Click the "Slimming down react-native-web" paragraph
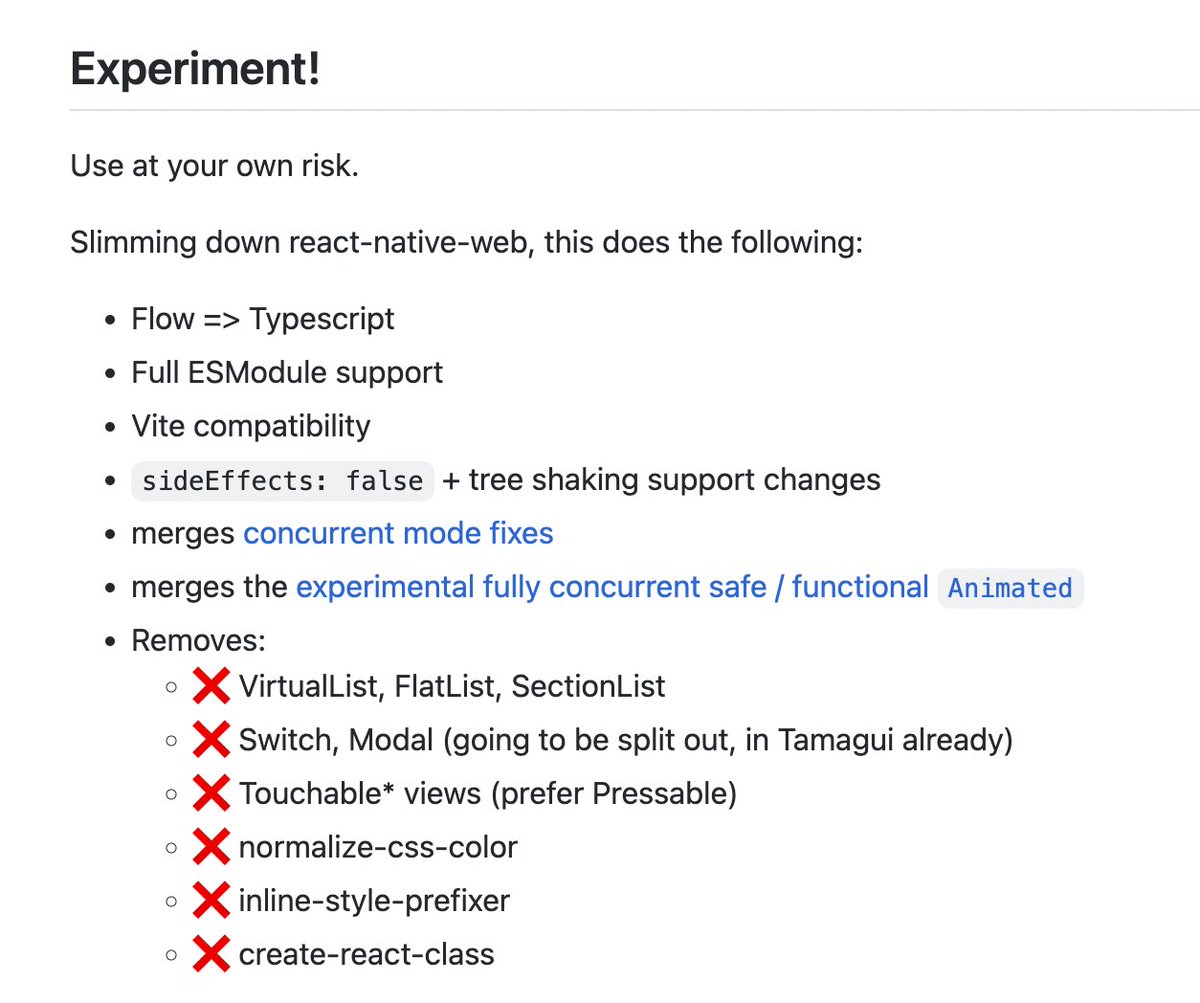This screenshot has width=1200, height=1003. [x=466, y=242]
